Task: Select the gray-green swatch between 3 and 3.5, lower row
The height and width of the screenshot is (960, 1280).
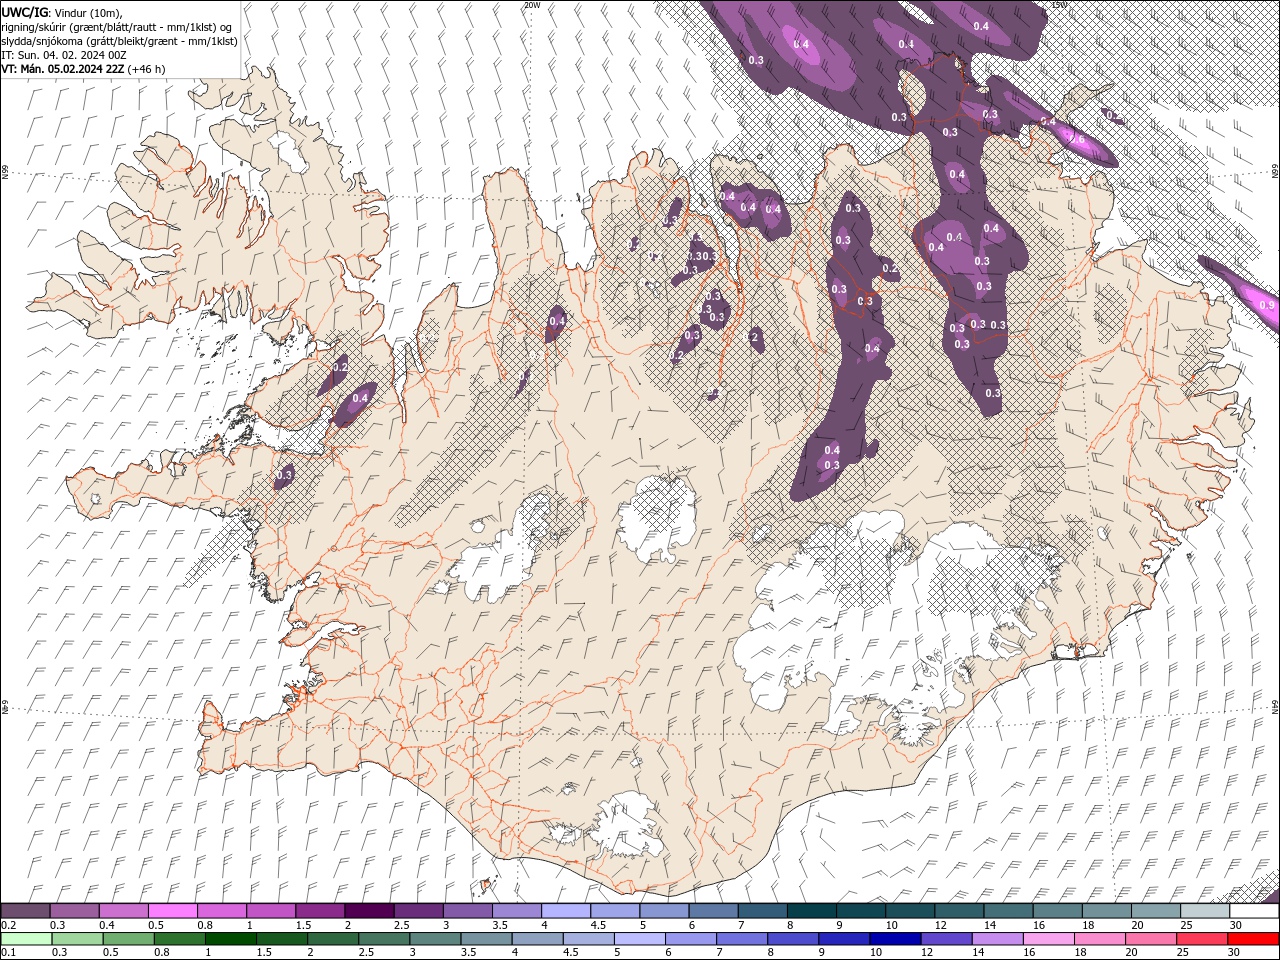Action: click(x=436, y=938)
